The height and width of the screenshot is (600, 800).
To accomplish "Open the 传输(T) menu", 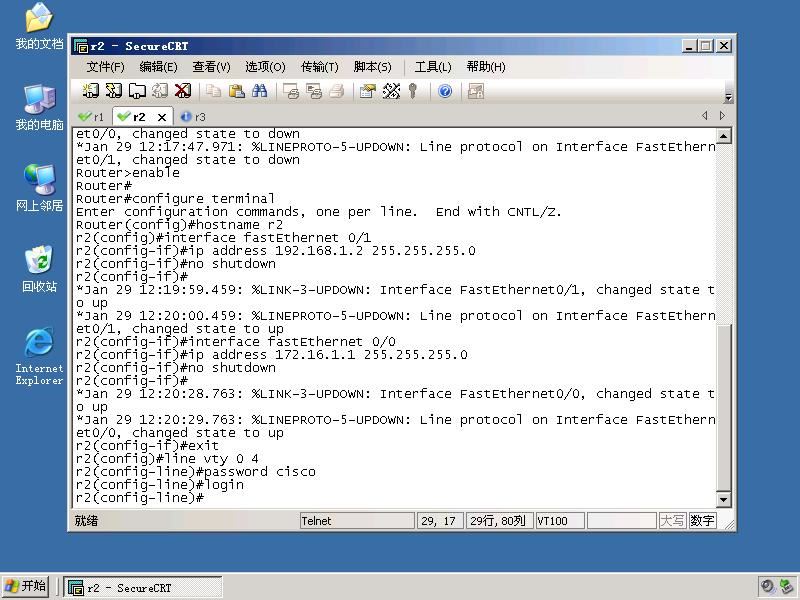I will click(x=319, y=67).
